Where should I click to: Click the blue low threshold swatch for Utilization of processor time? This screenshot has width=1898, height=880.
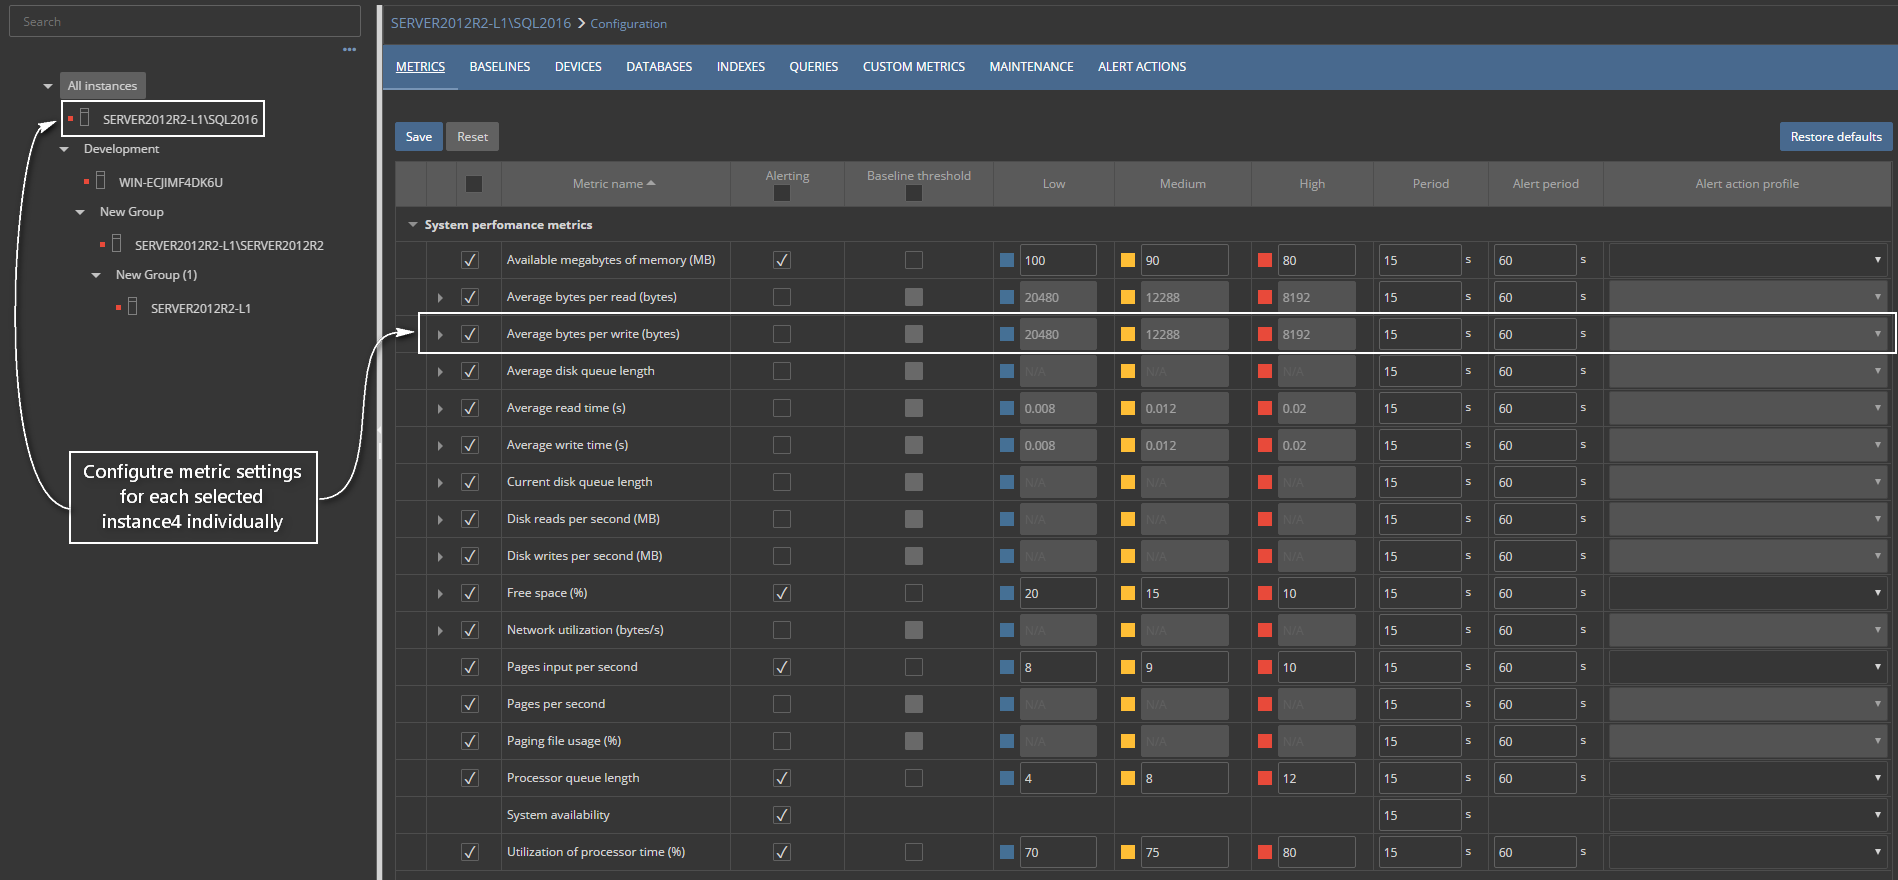pyautogui.click(x=1007, y=852)
